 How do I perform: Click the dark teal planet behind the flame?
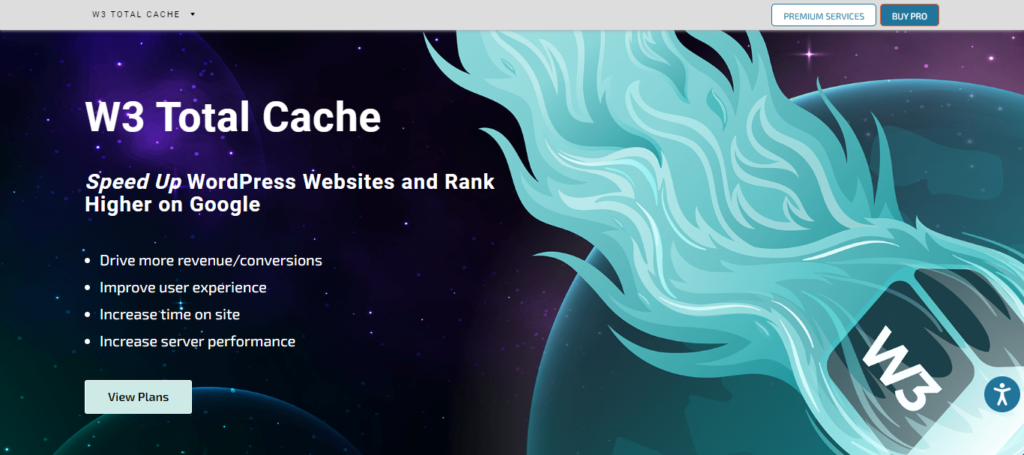tap(620, 380)
